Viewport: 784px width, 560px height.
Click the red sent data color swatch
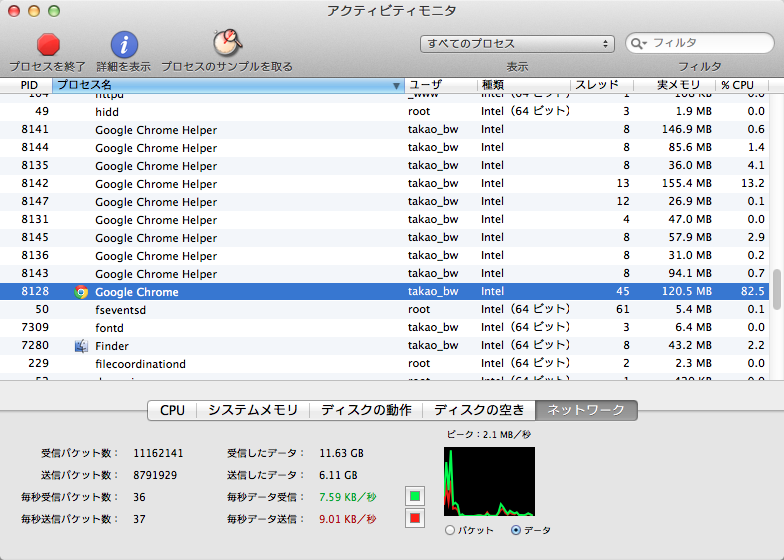click(414, 518)
